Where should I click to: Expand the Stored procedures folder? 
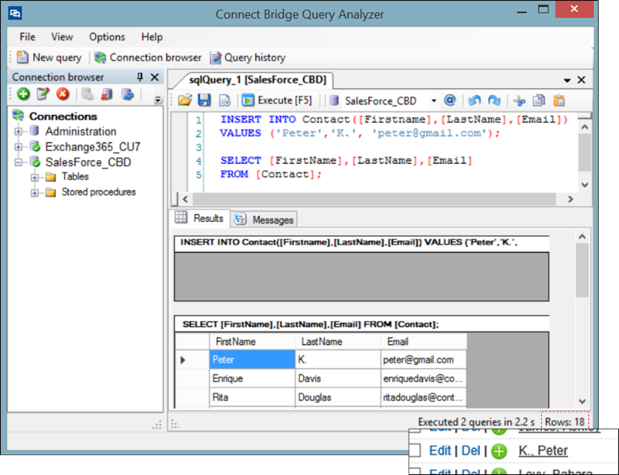coord(35,193)
